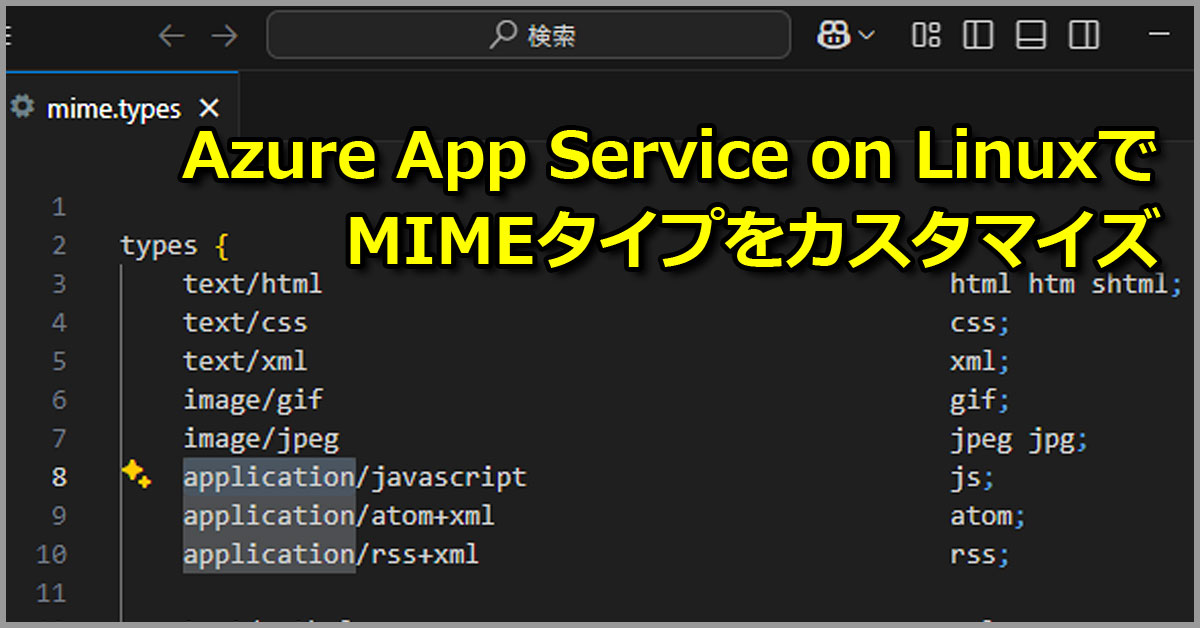This screenshot has width=1200, height=628.
Task: Open Copilot chat icon in title bar
Action: point(832,36)
